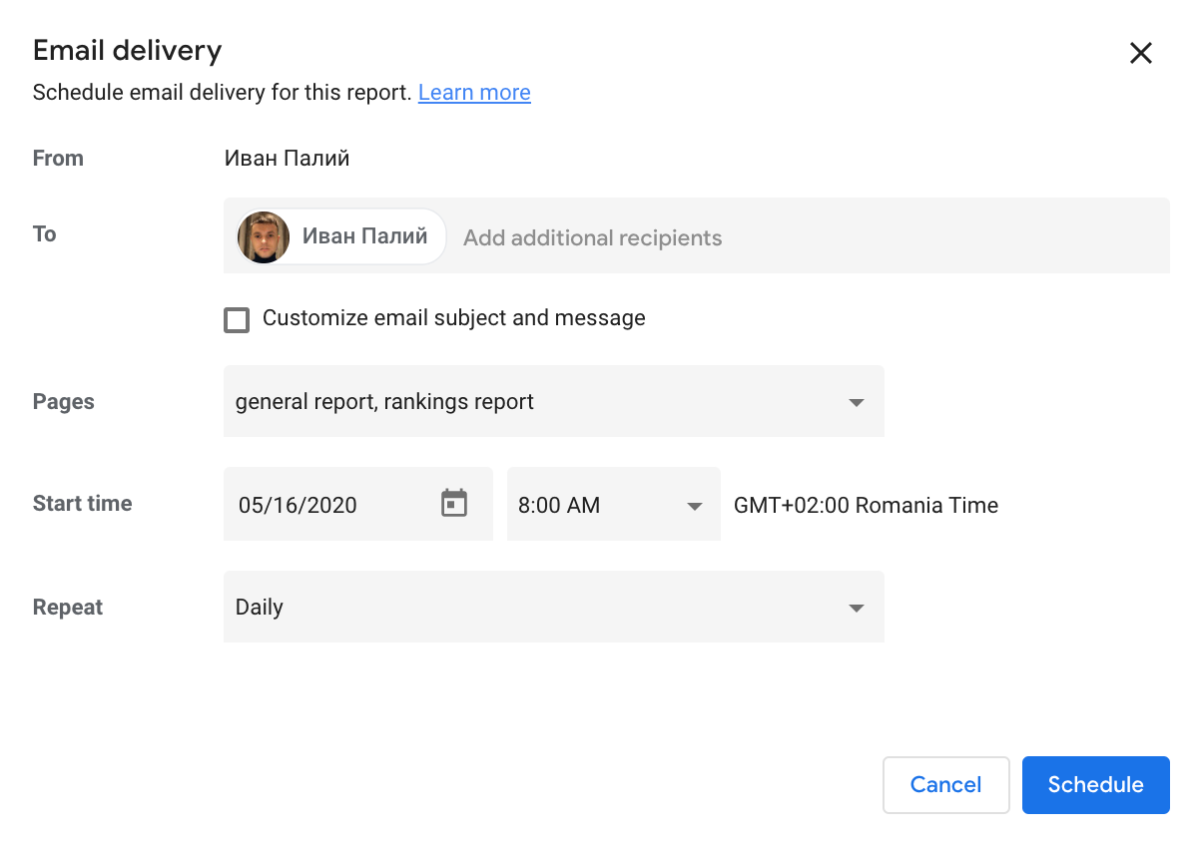Click the arrow beside 8:00 AM
This screenshot has width=1200, height=848.
[x=694, y=506]
